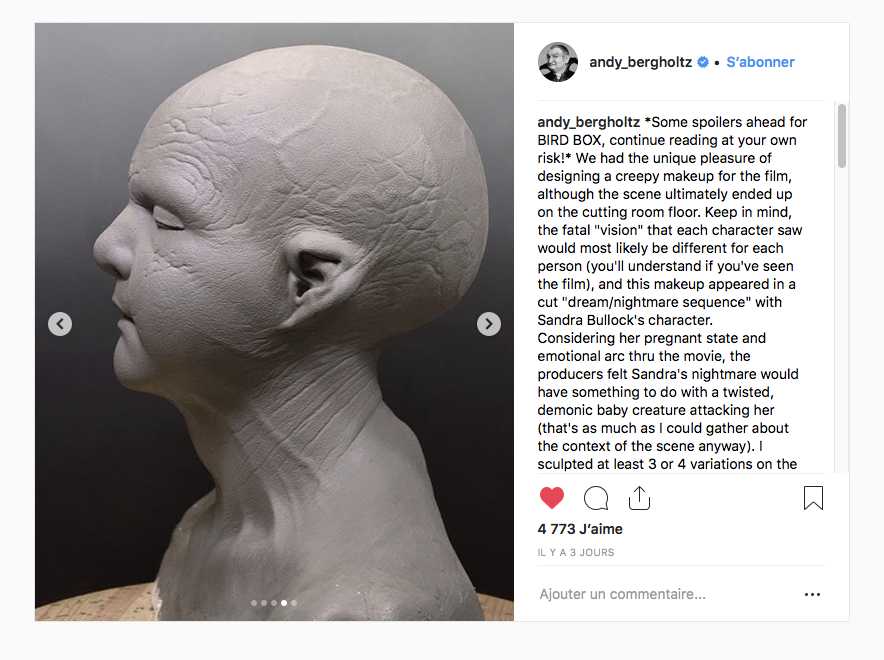Open the three-dots more options menu
884x660 pixels.
click(x=812, y=594)
